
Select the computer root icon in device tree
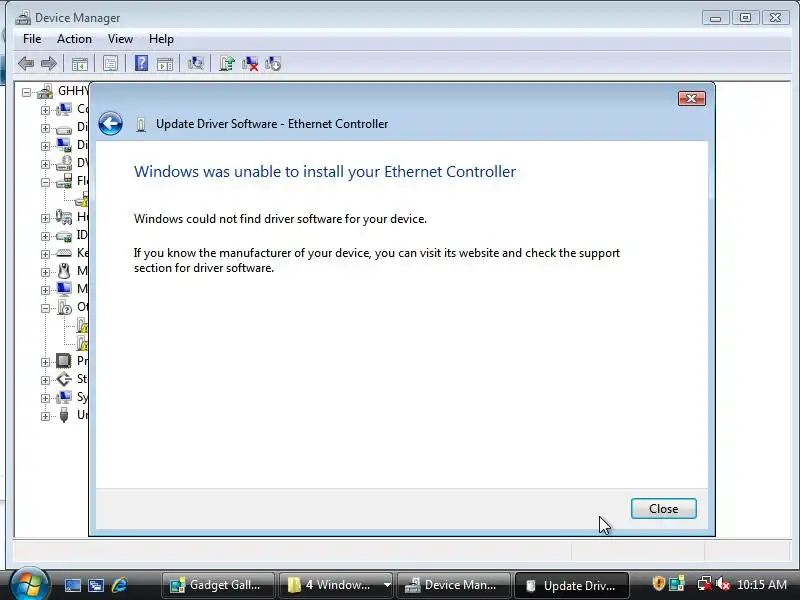[45, 92]
